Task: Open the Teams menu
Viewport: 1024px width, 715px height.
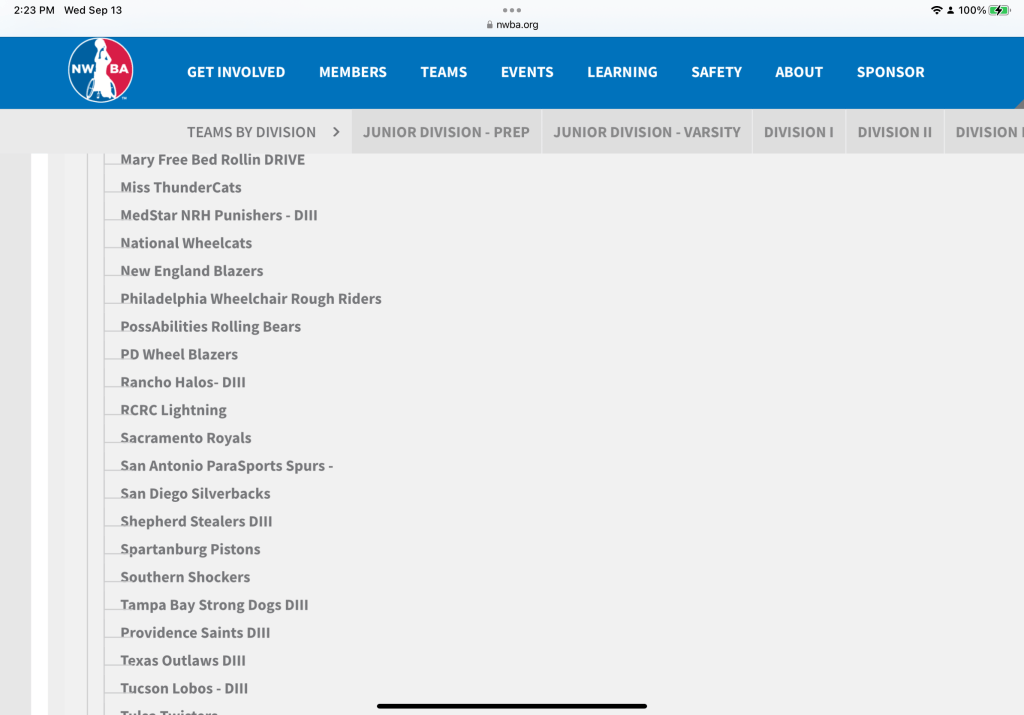Action: click(x=444, y=72)
